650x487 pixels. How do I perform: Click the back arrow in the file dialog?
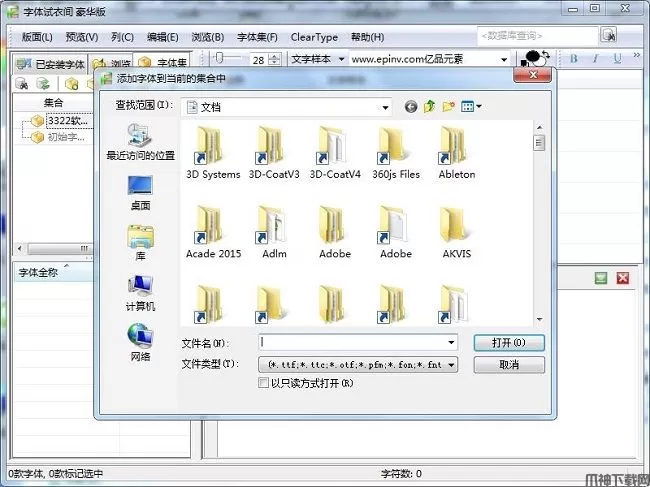click(410, 107)
